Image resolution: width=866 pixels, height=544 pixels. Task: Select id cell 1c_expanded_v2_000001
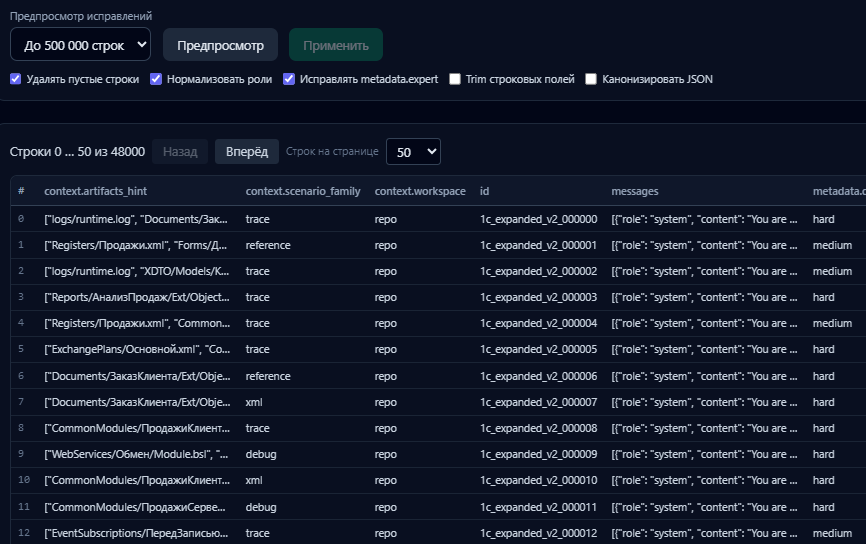tap(538, 245)
